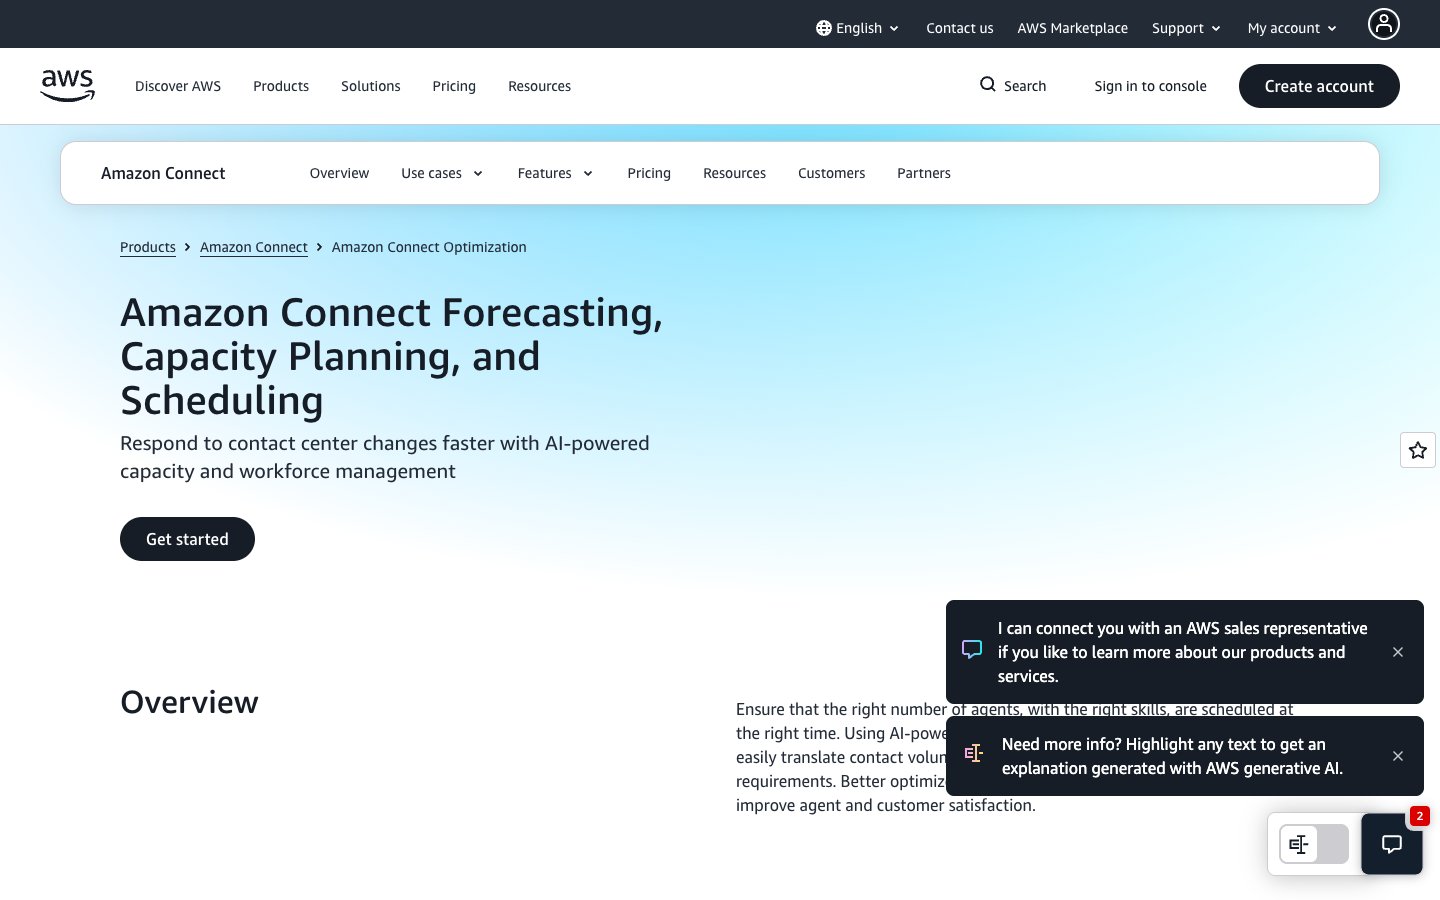Viewport: 1440px width, 900px height.
Task: Dismiss the sales representative message
Action: click(1398, 652)
